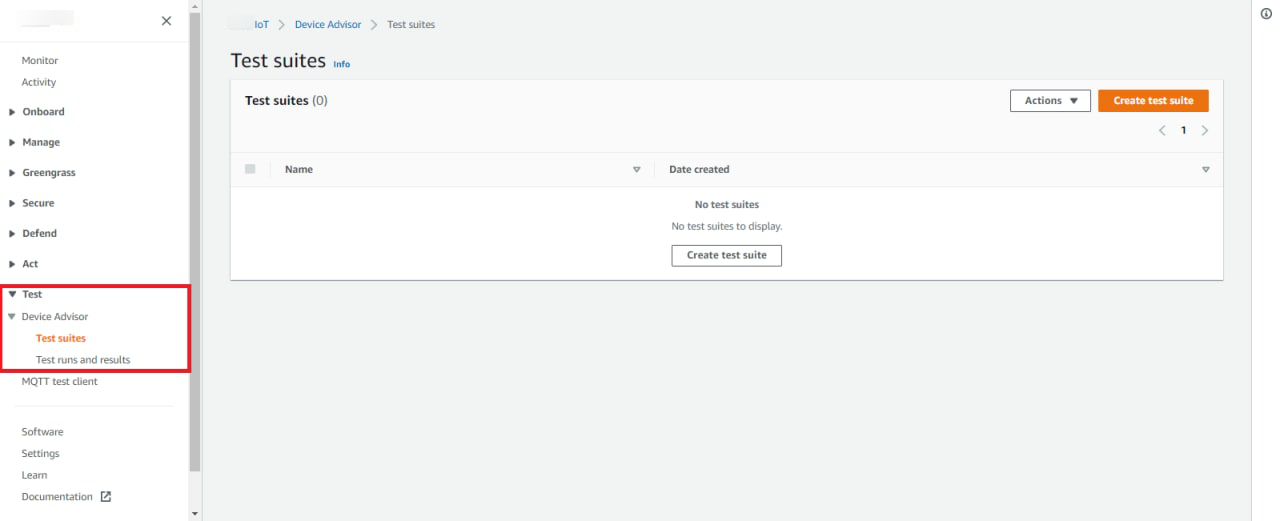Image resolution: width=1280 pixels, height=521 pixels.
Task: Sort by Date created using the triangle icon
Action: [x=1205, y=170]
